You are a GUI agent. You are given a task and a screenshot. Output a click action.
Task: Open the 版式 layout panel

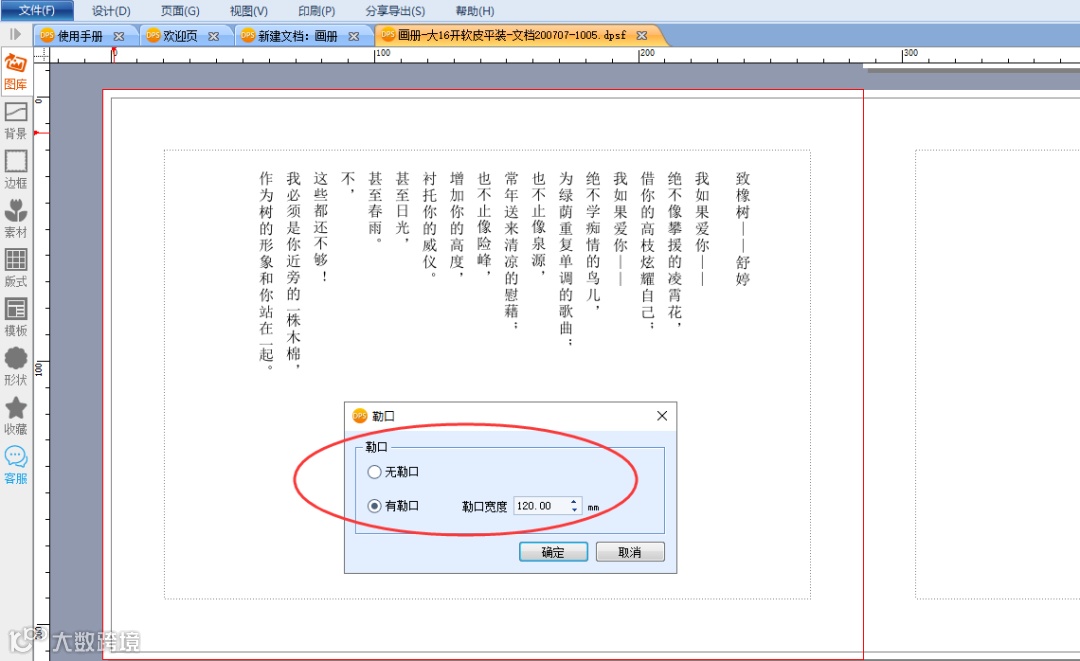(x=15, y=268)
